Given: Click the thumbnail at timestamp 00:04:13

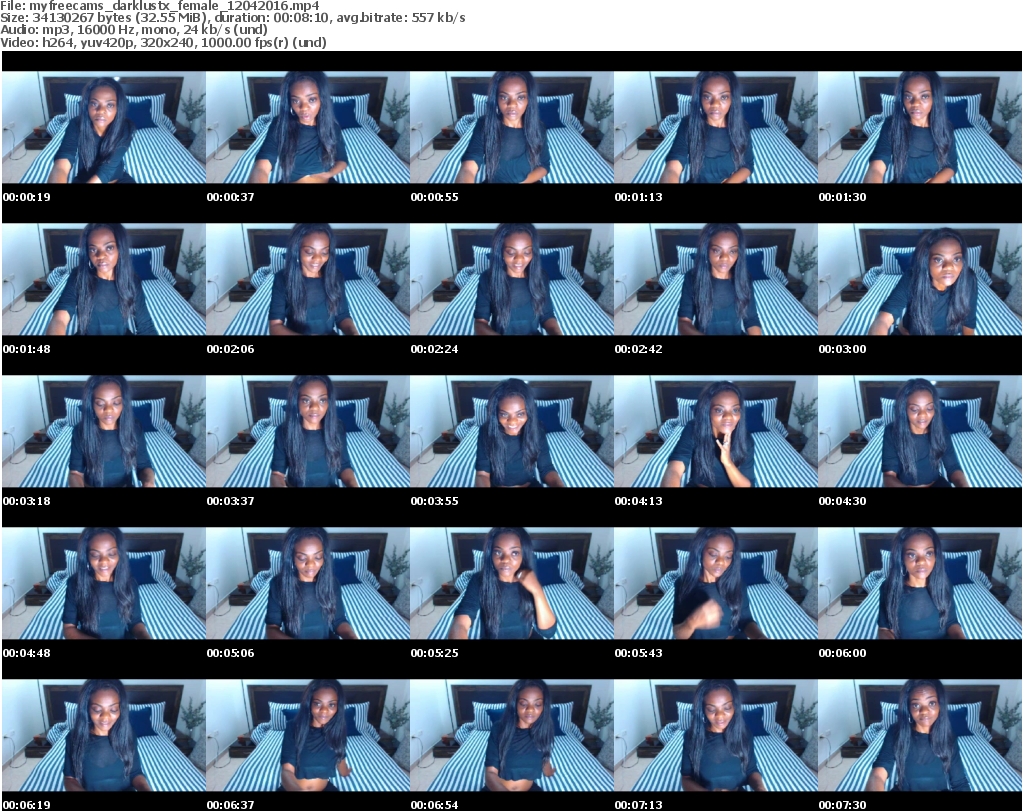Looking at the screenshot, I should [716, 432].
